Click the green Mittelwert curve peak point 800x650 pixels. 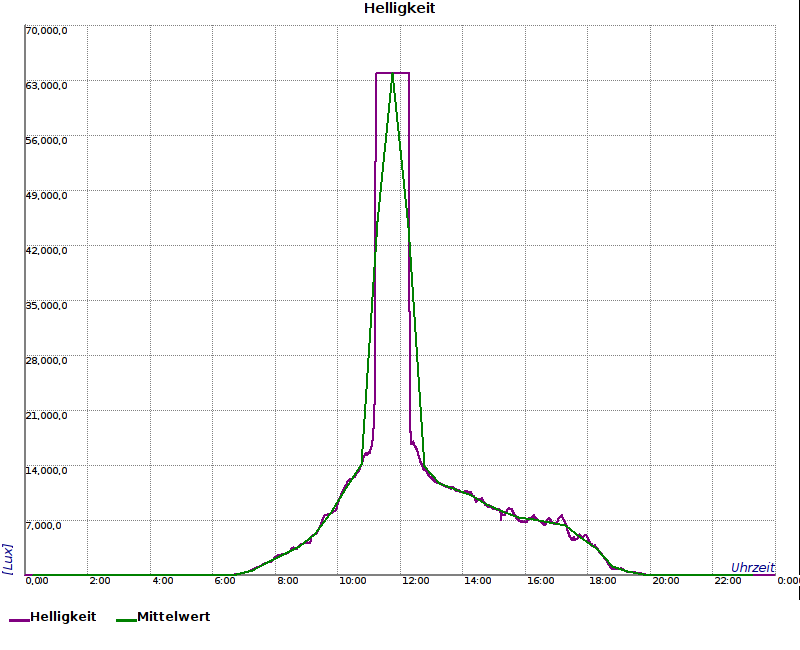pyautogui.click(x=392, y=74)
